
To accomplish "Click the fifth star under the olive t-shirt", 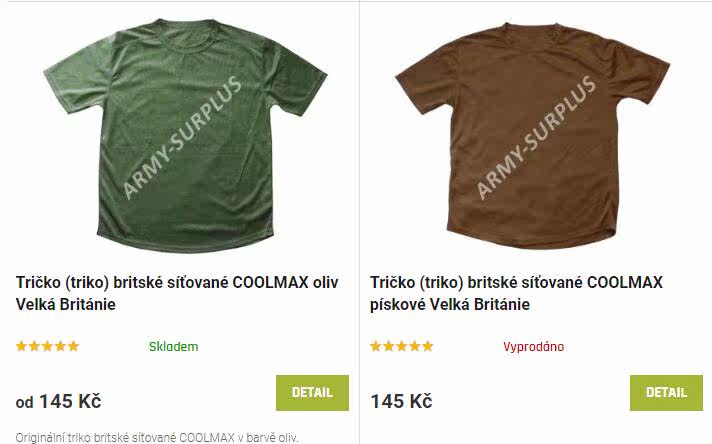I will click(x=74, y=346).
